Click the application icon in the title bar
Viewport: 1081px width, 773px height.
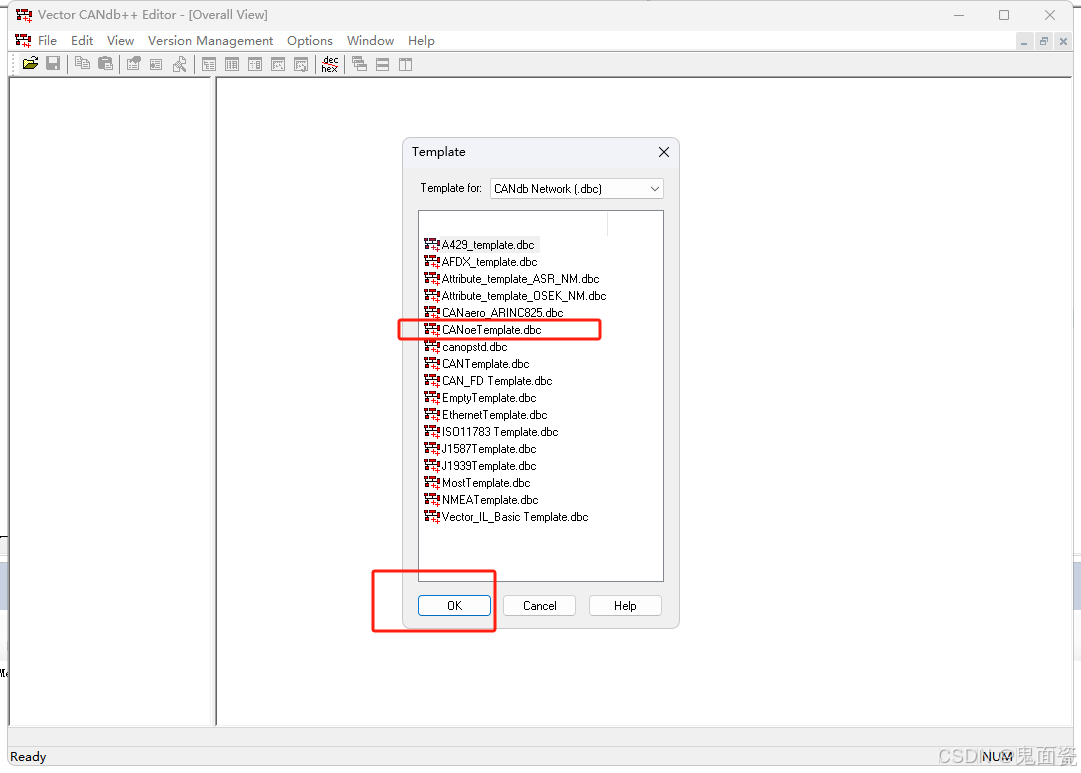pyautogui.click(x=23, y=14)
